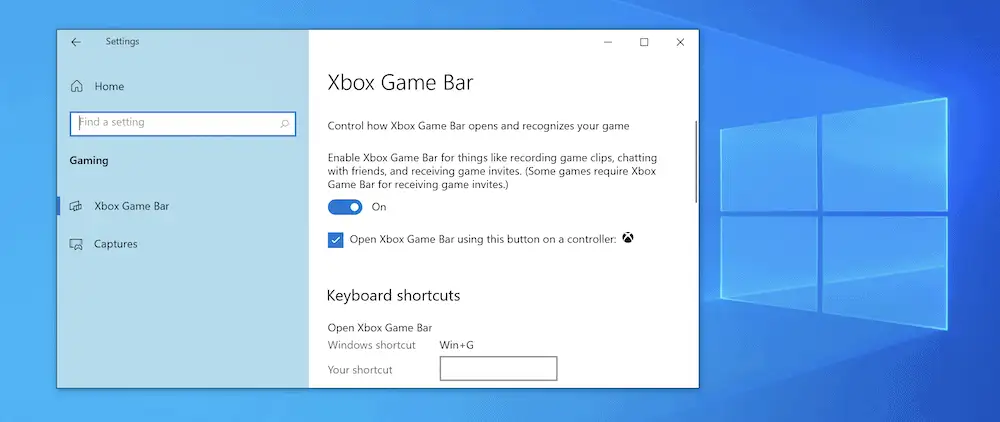Click the Keyboard shortcuts heading
Screen dimensions: 1000x422
[x=393, y=296]
